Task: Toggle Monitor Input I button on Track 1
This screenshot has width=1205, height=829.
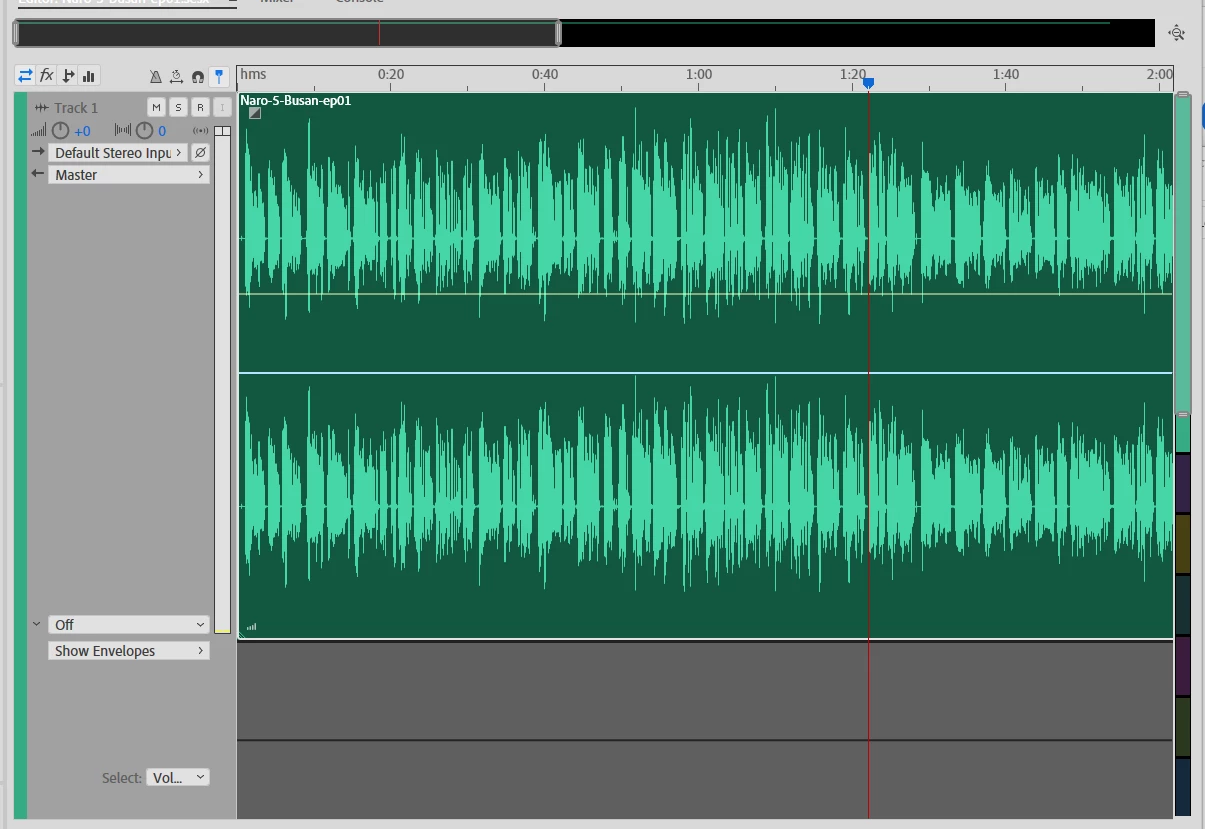Action: click(x=222, y=107)
